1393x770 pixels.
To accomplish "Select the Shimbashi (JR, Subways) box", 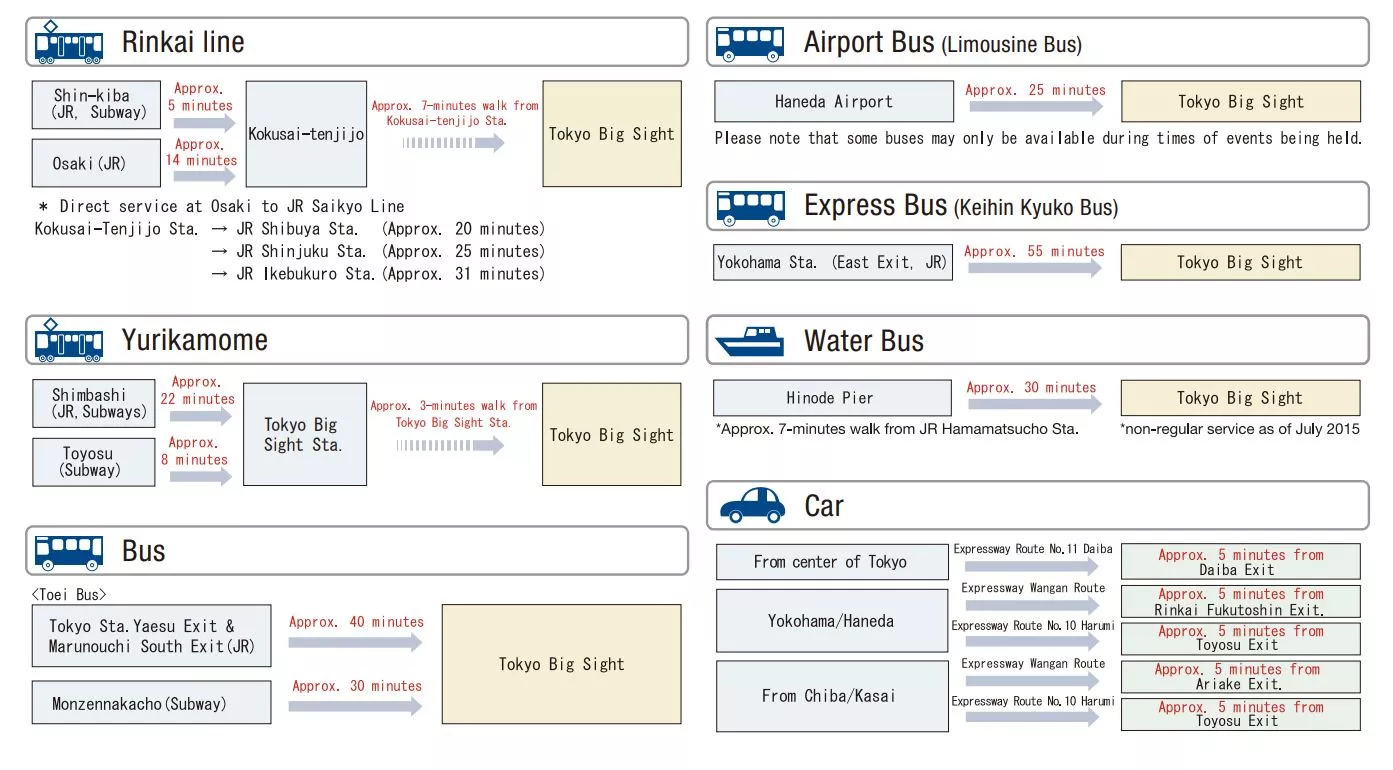I will 94,403.
